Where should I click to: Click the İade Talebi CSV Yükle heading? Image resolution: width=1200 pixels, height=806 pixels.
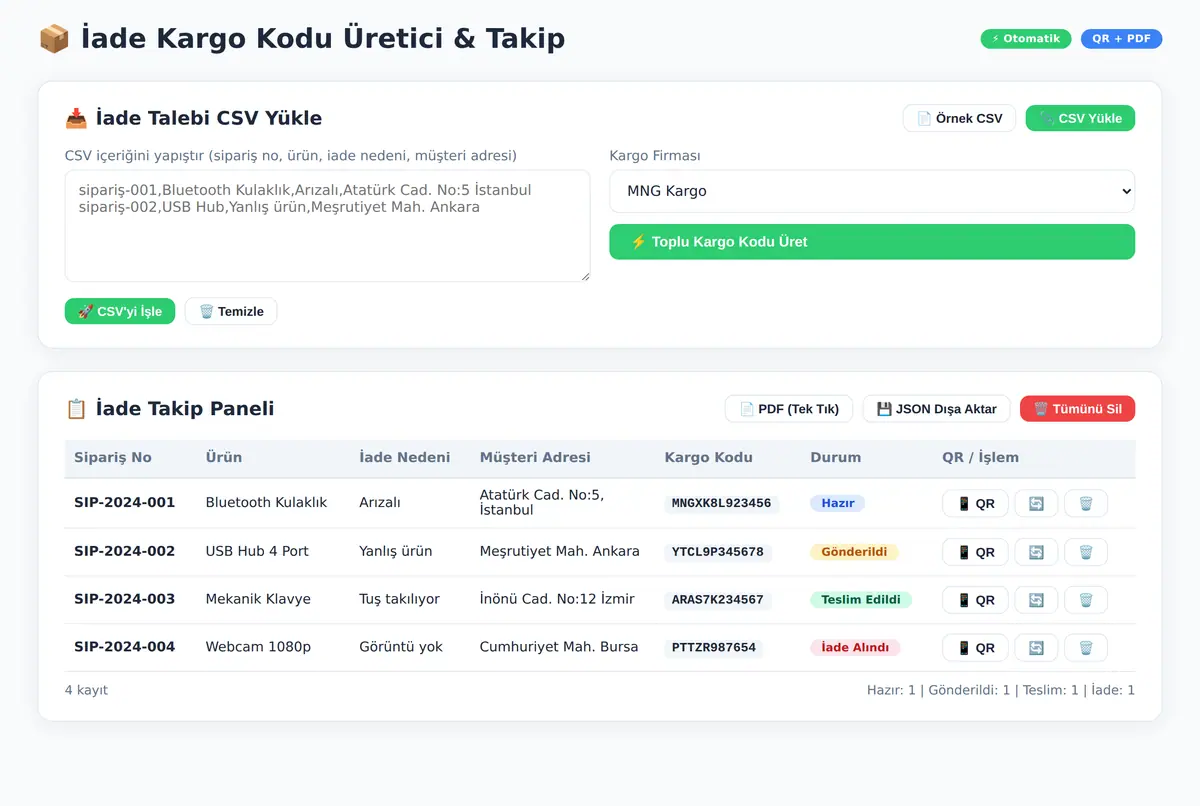click(194, 118)
